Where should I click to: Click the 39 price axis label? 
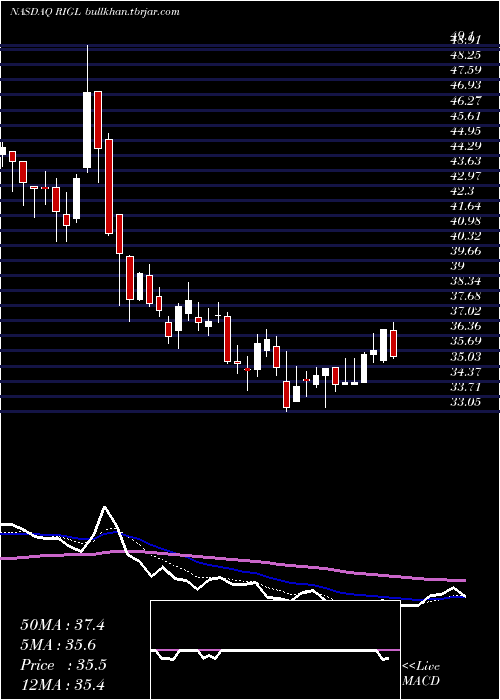pos(458,266)
